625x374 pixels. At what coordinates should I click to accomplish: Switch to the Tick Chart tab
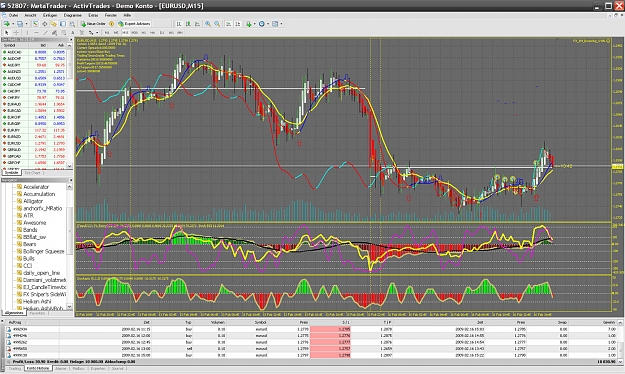(x=32, y=173)
